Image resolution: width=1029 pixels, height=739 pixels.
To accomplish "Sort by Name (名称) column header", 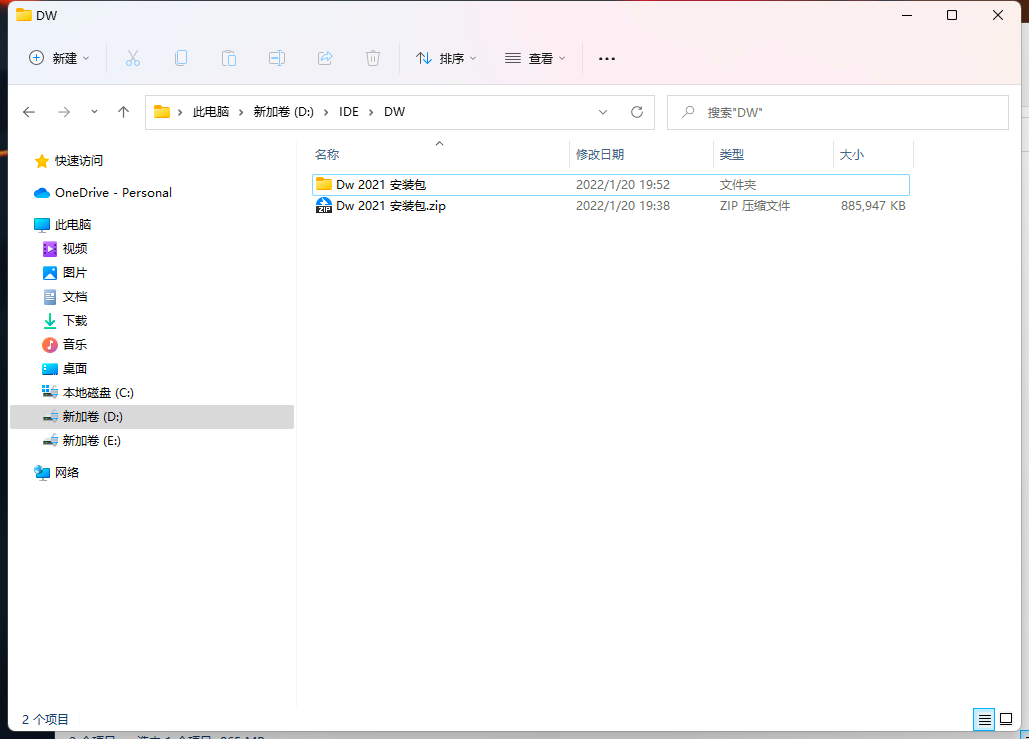I will (327, 155).
